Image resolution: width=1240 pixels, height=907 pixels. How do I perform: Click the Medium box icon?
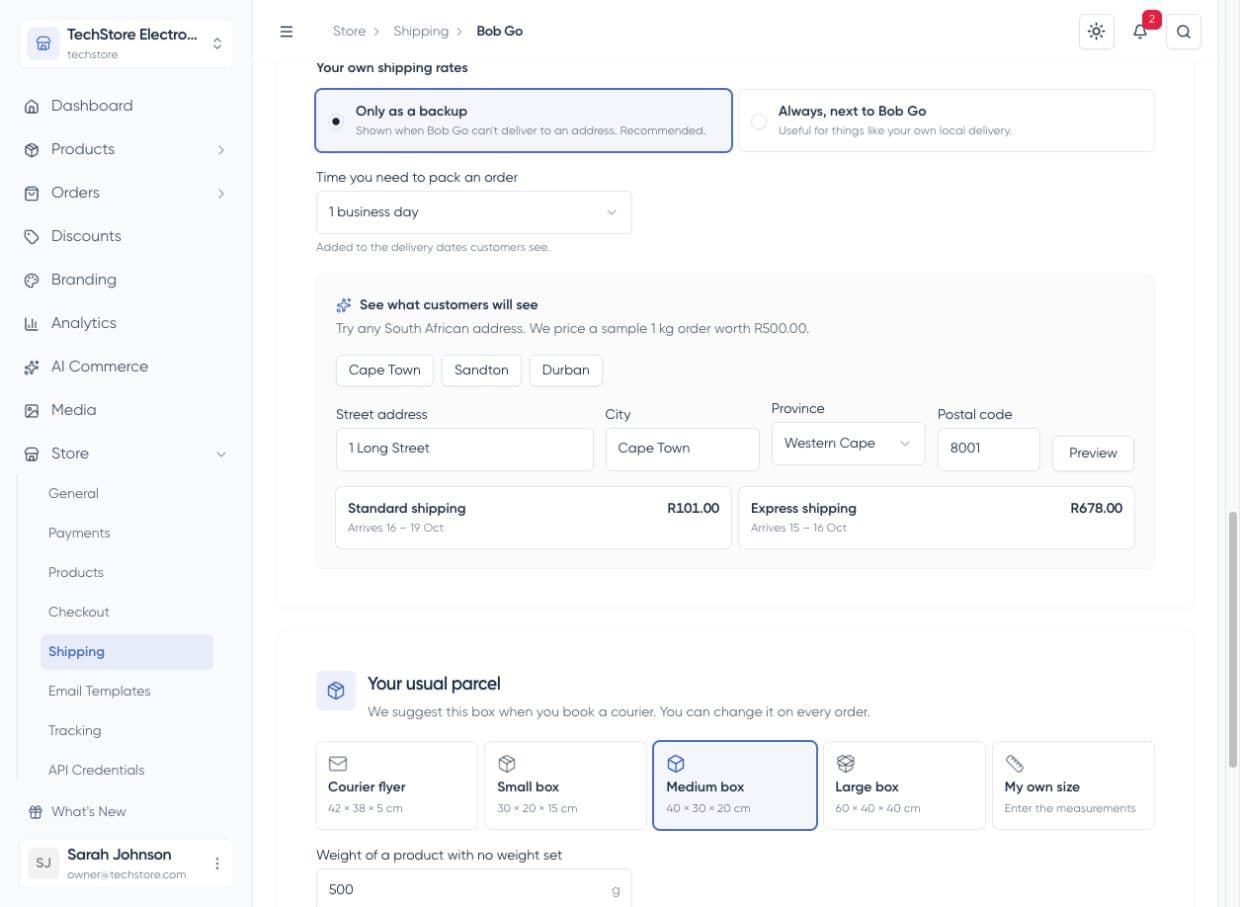[676, 764]
